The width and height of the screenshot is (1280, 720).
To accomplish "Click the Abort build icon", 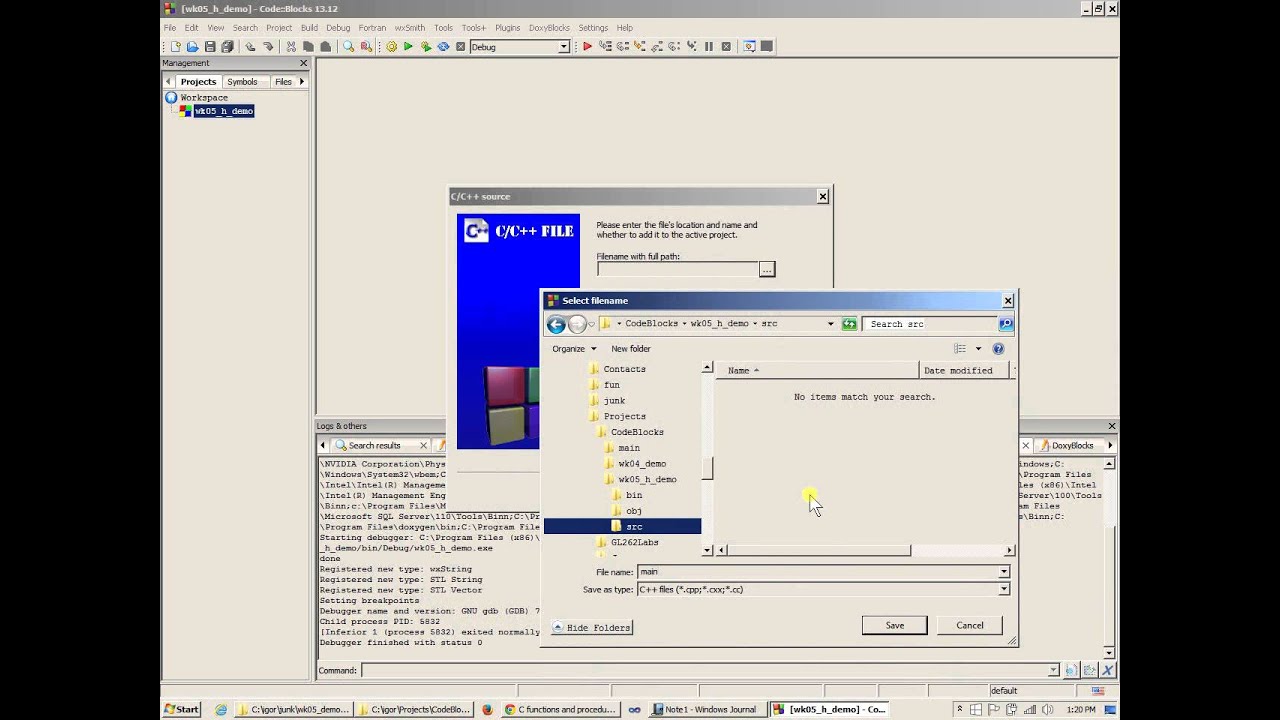I will click(461, 46).
